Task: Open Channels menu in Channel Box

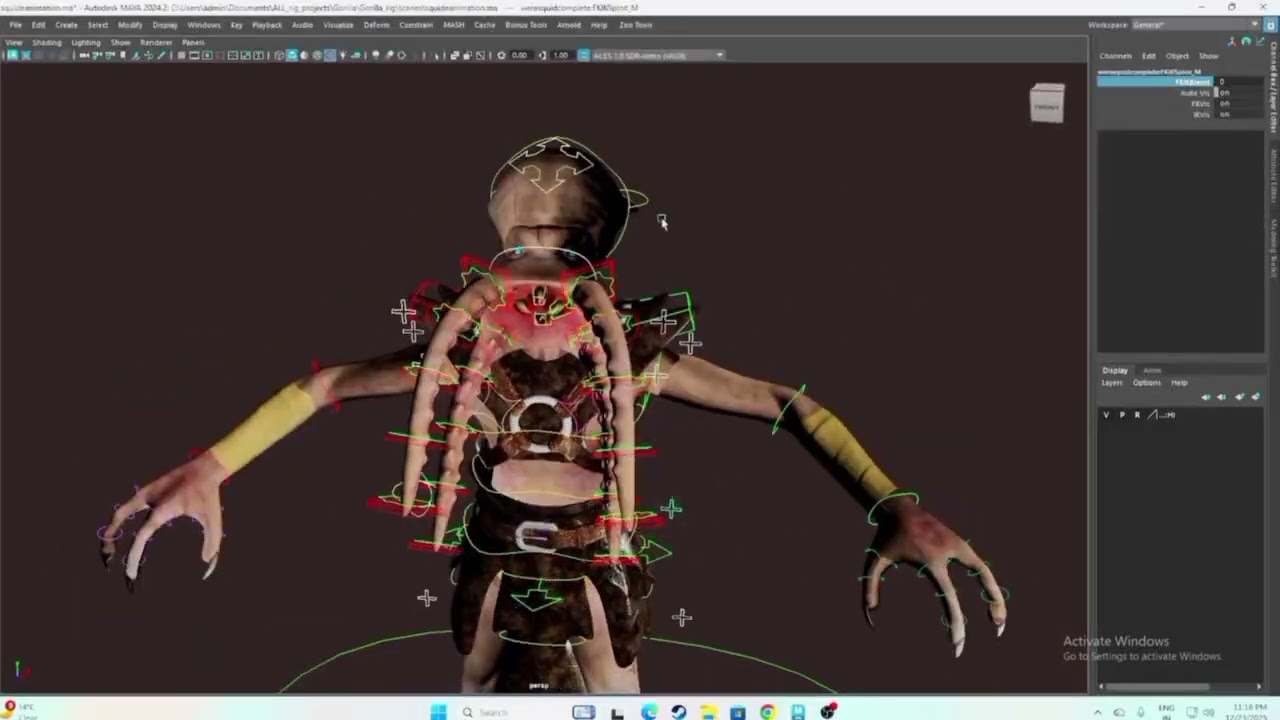Action: 1116,56
